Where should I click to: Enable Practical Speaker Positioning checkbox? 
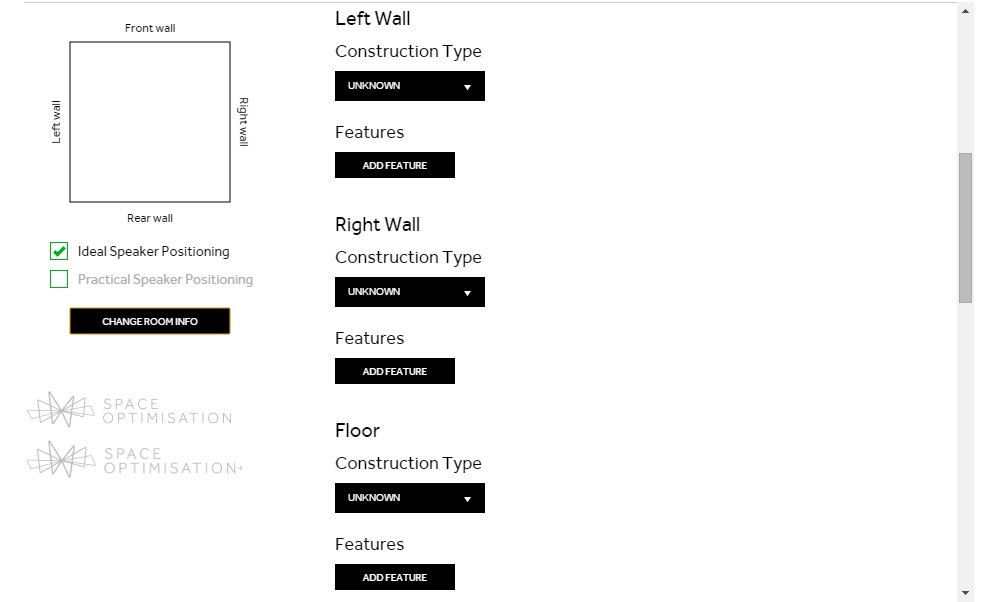59,279
